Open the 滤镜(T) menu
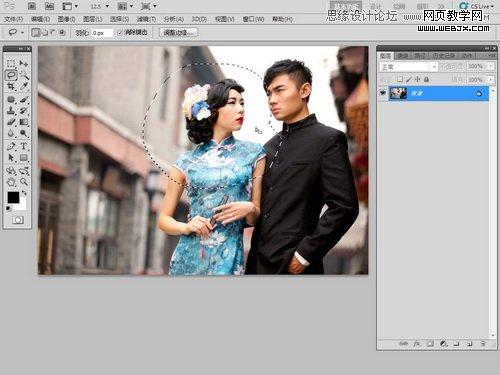 (146, 19)
